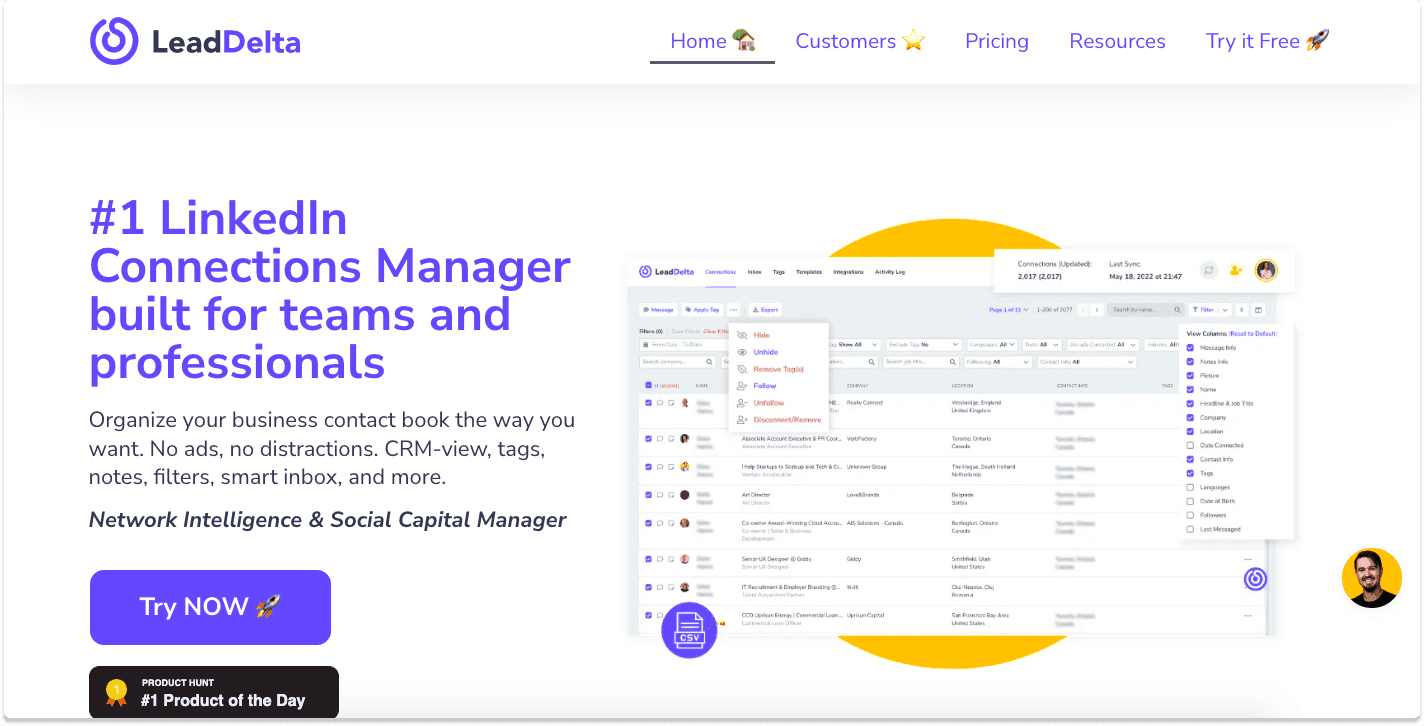Click the Product Hunt medal badge
Image resolution: width=1424 pixels, height=726 pixels.
(x=214, y=692)
